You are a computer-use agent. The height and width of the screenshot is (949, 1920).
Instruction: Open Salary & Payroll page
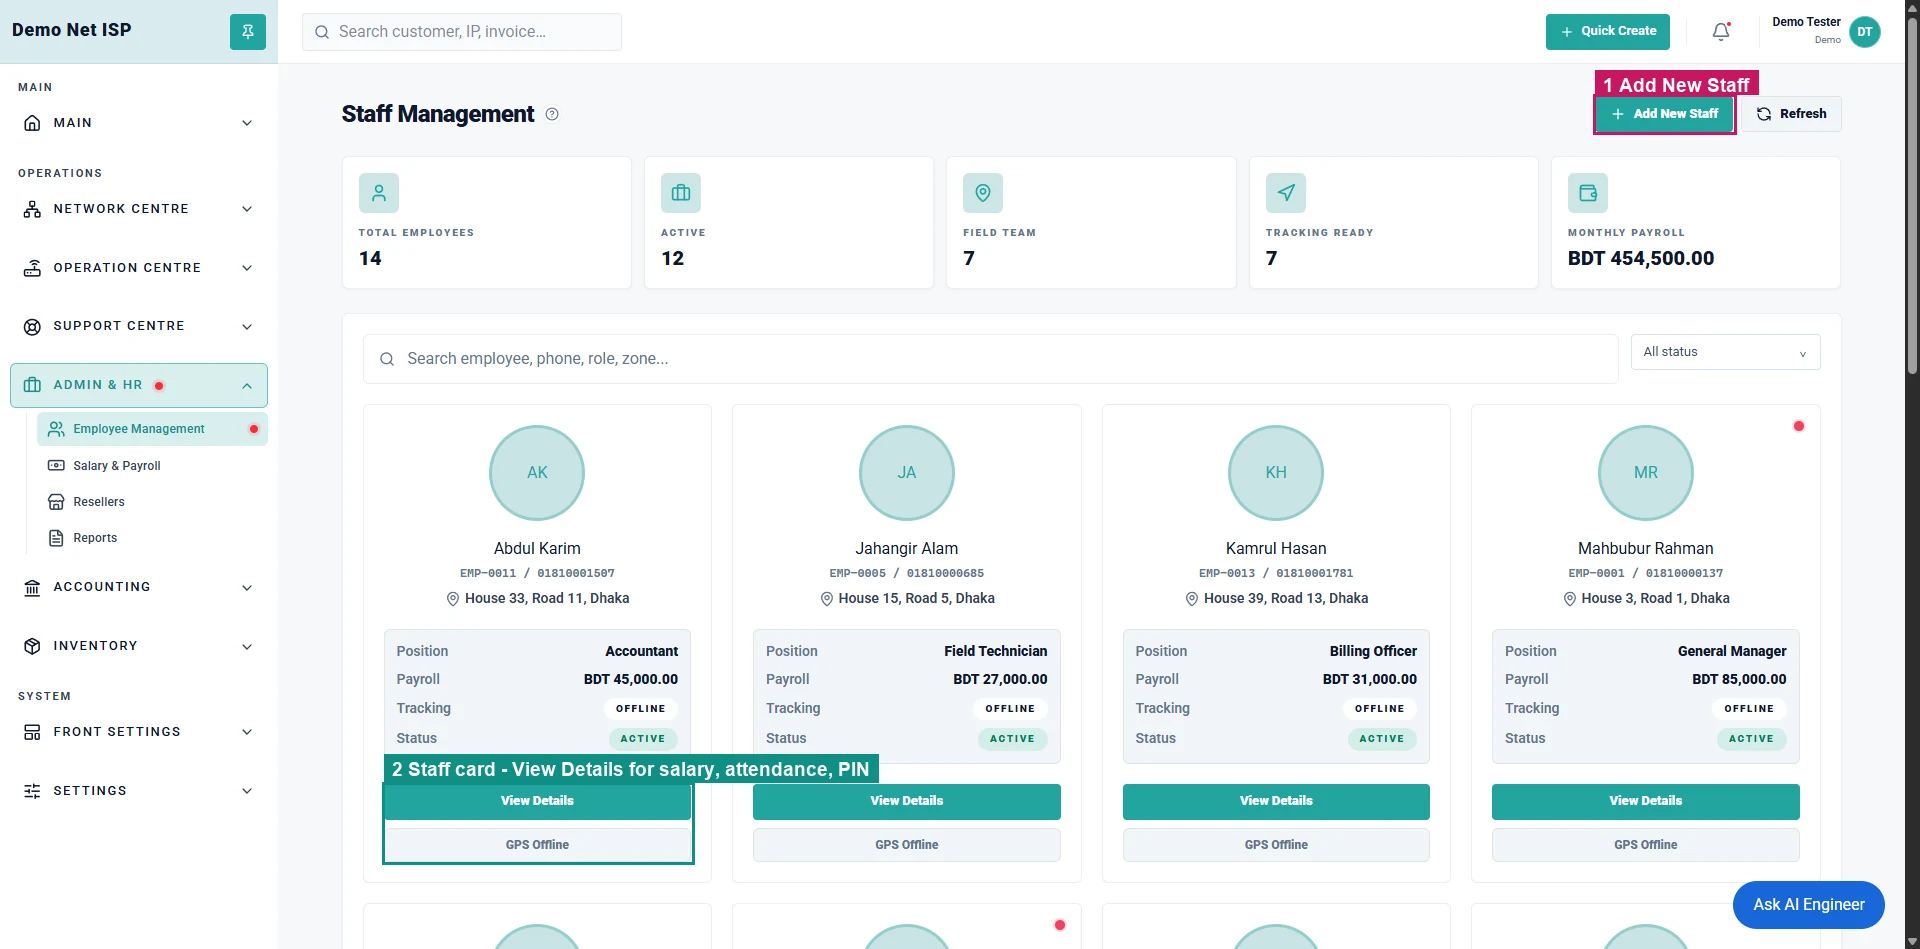click(152, 466)
